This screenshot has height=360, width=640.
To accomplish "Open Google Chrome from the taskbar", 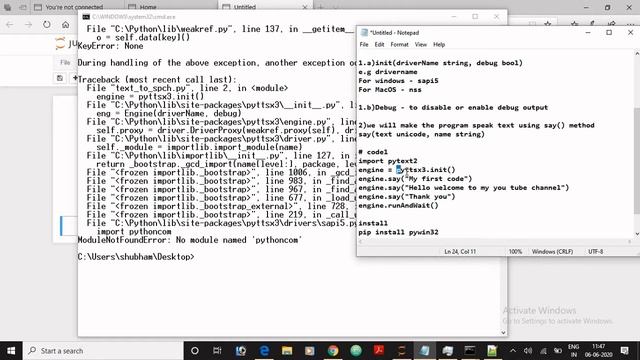I will click(333, 351).
